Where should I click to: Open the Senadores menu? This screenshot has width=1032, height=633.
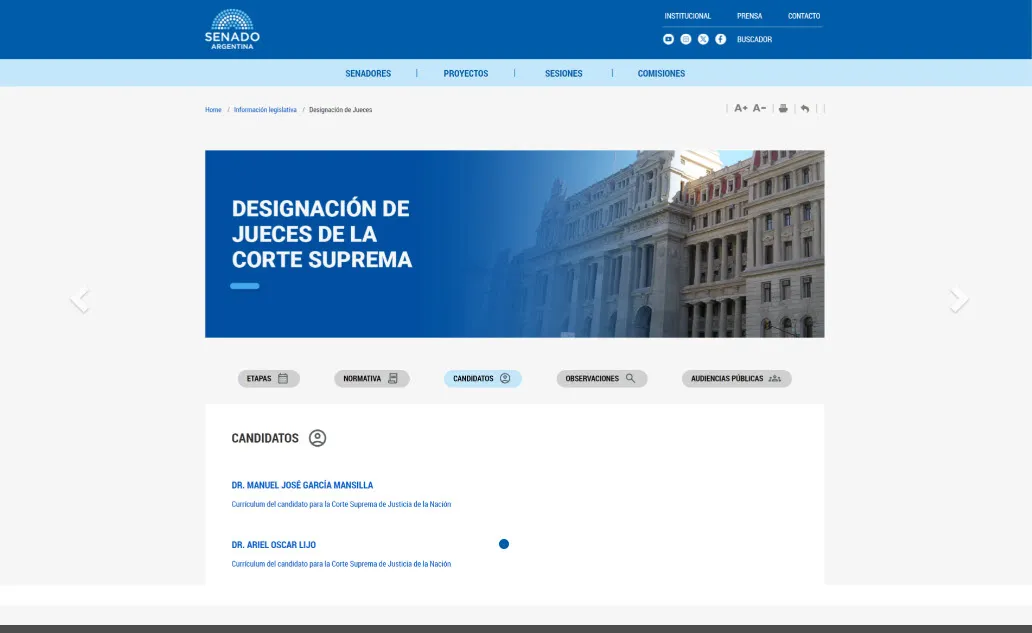coord(368,73)
